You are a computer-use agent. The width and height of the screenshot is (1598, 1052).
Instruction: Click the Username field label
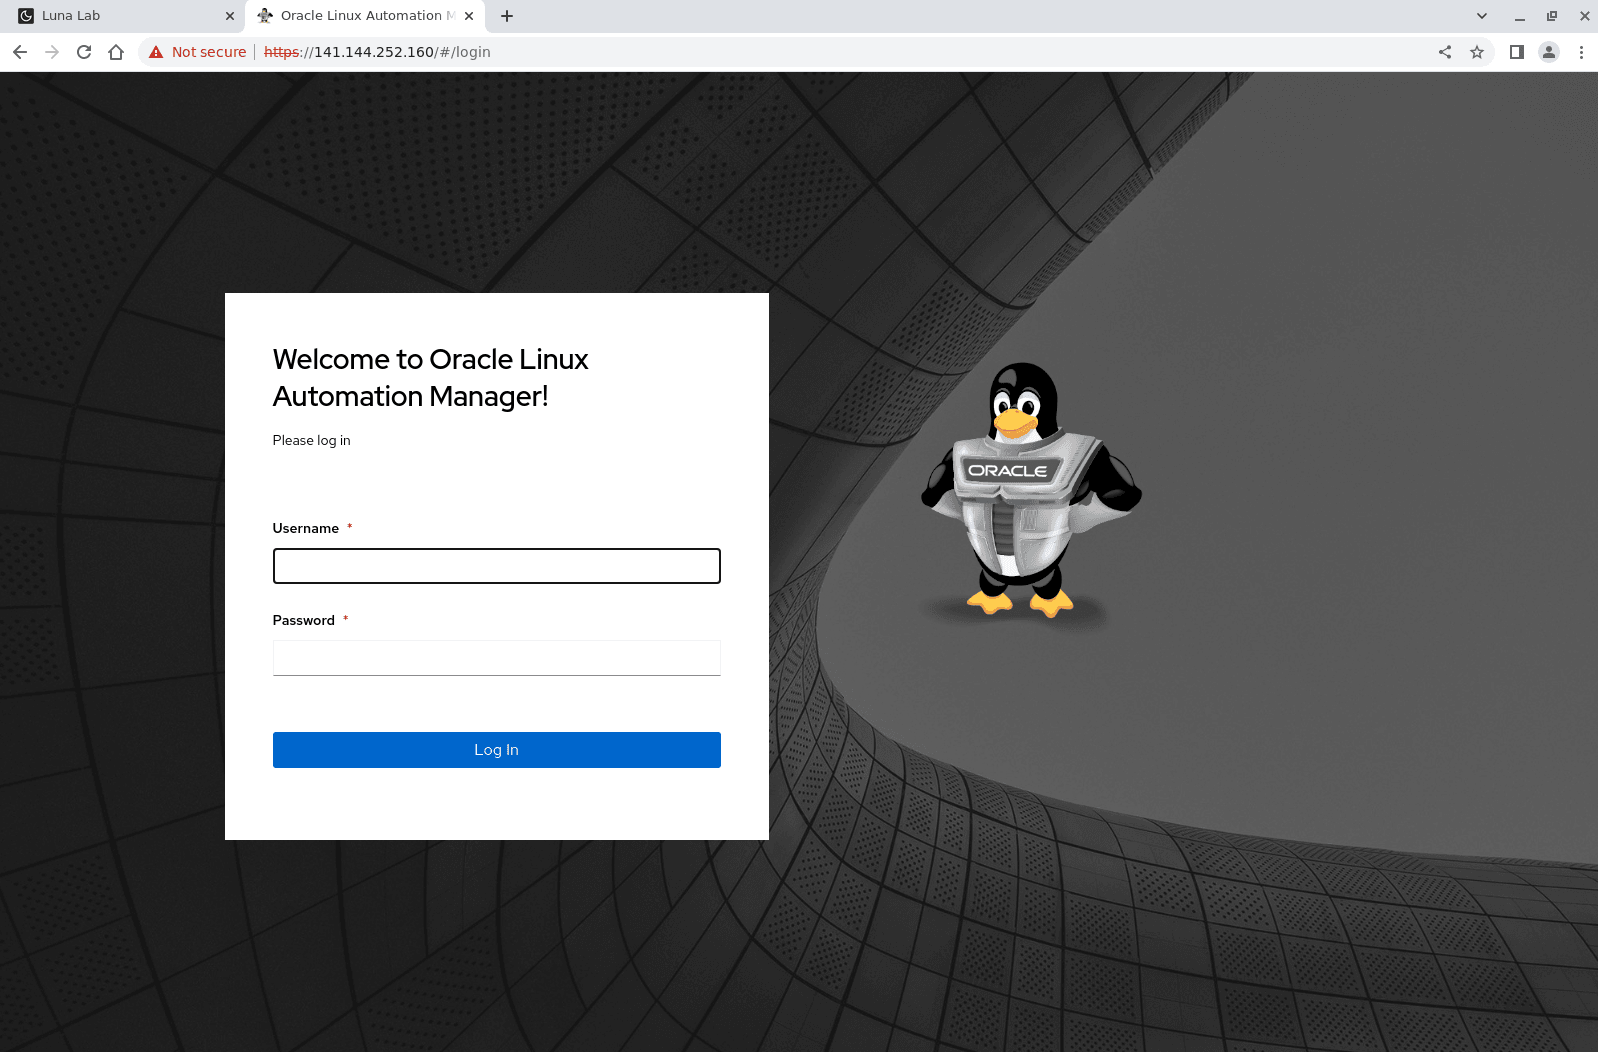(306, 528)
